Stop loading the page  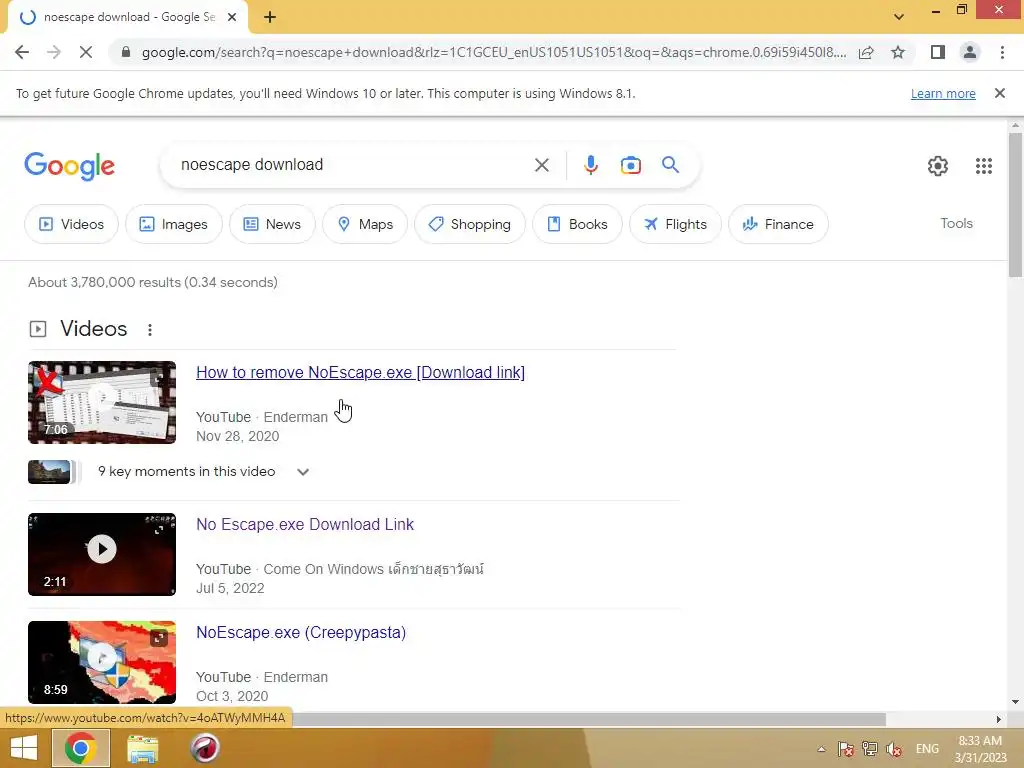(x=86, y=52)
